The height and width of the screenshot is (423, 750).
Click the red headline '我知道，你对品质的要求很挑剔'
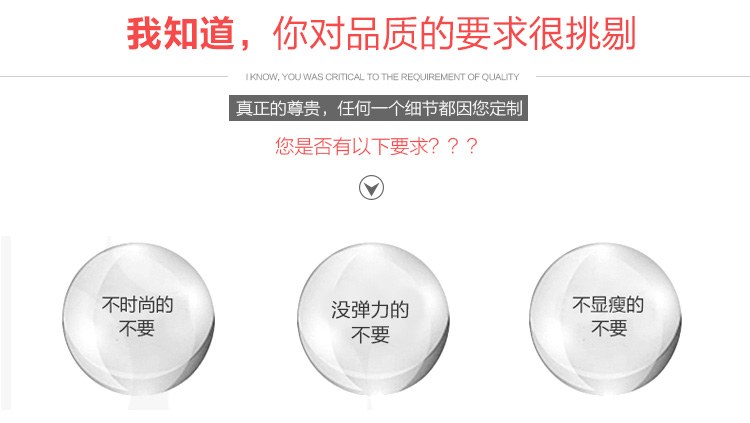381,33
